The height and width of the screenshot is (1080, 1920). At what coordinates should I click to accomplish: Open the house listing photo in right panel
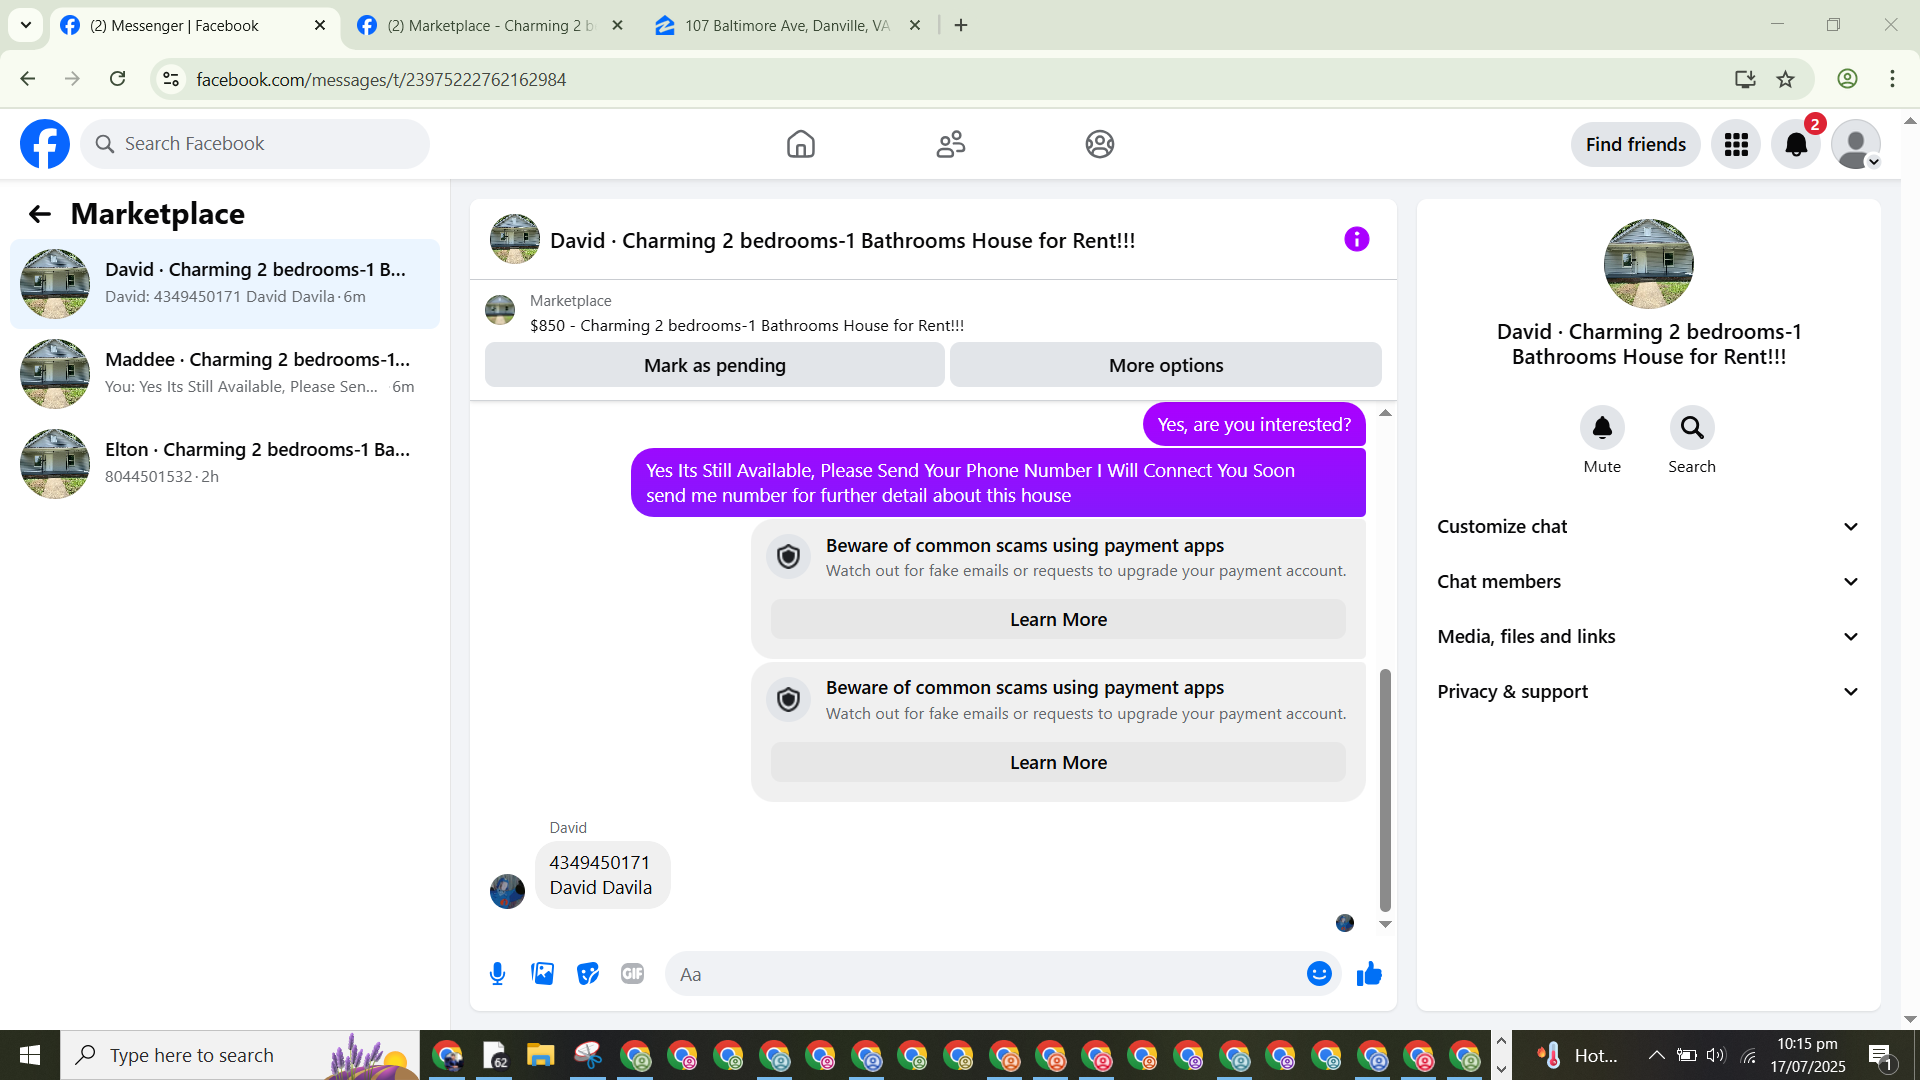1649,264
